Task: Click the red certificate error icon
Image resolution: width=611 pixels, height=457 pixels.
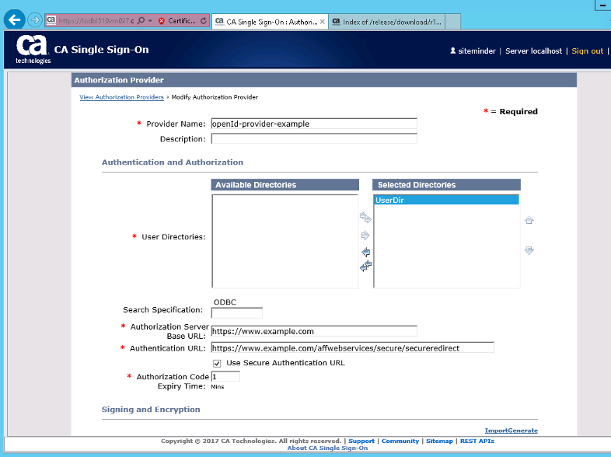Action: click(x=161, y=21)
